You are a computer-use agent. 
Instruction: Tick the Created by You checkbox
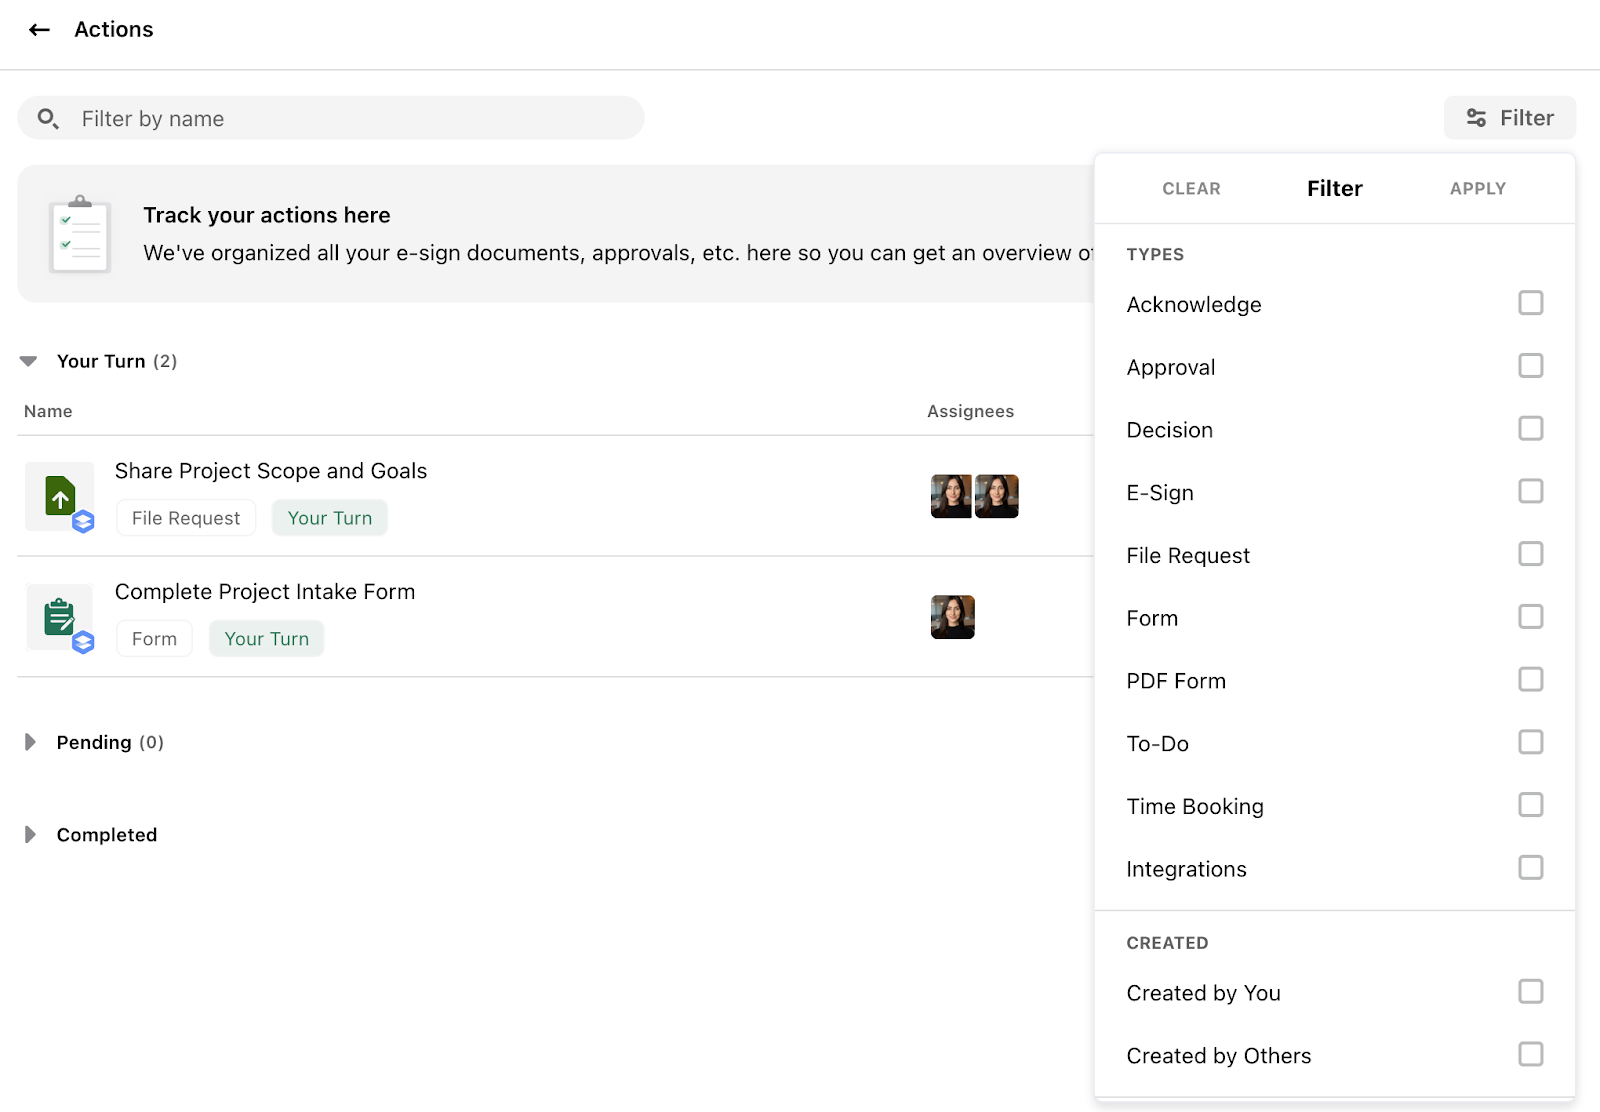pyautogui.click(x=1530, y=991)
